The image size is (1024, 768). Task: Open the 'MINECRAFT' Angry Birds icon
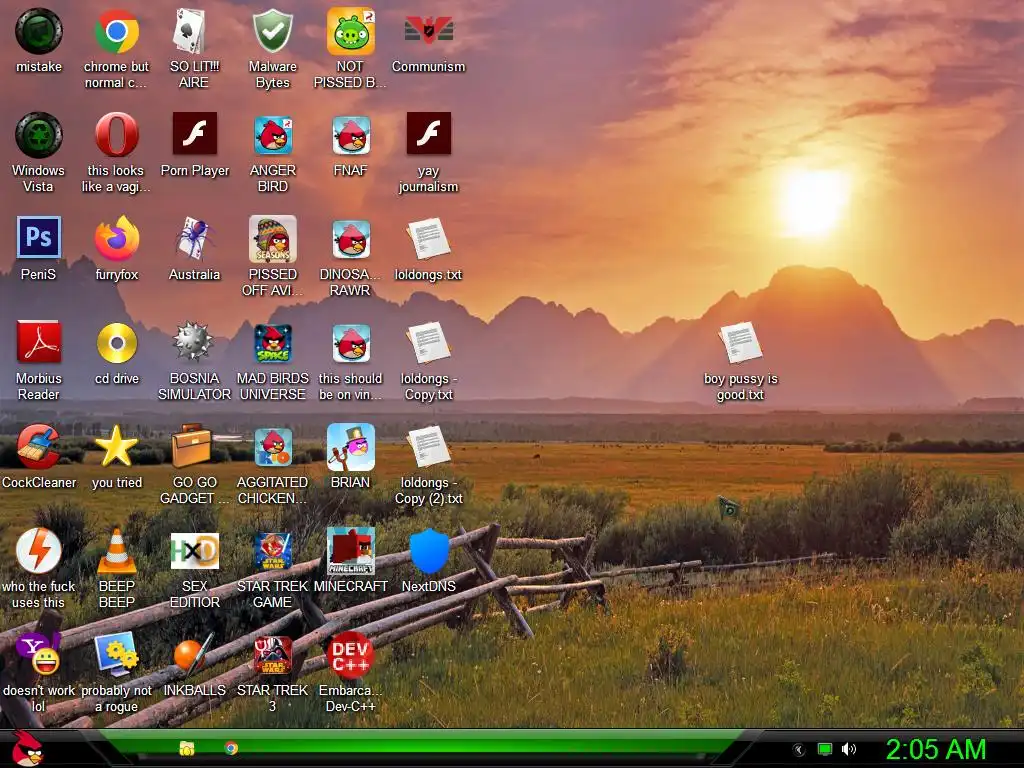point(351,551)
